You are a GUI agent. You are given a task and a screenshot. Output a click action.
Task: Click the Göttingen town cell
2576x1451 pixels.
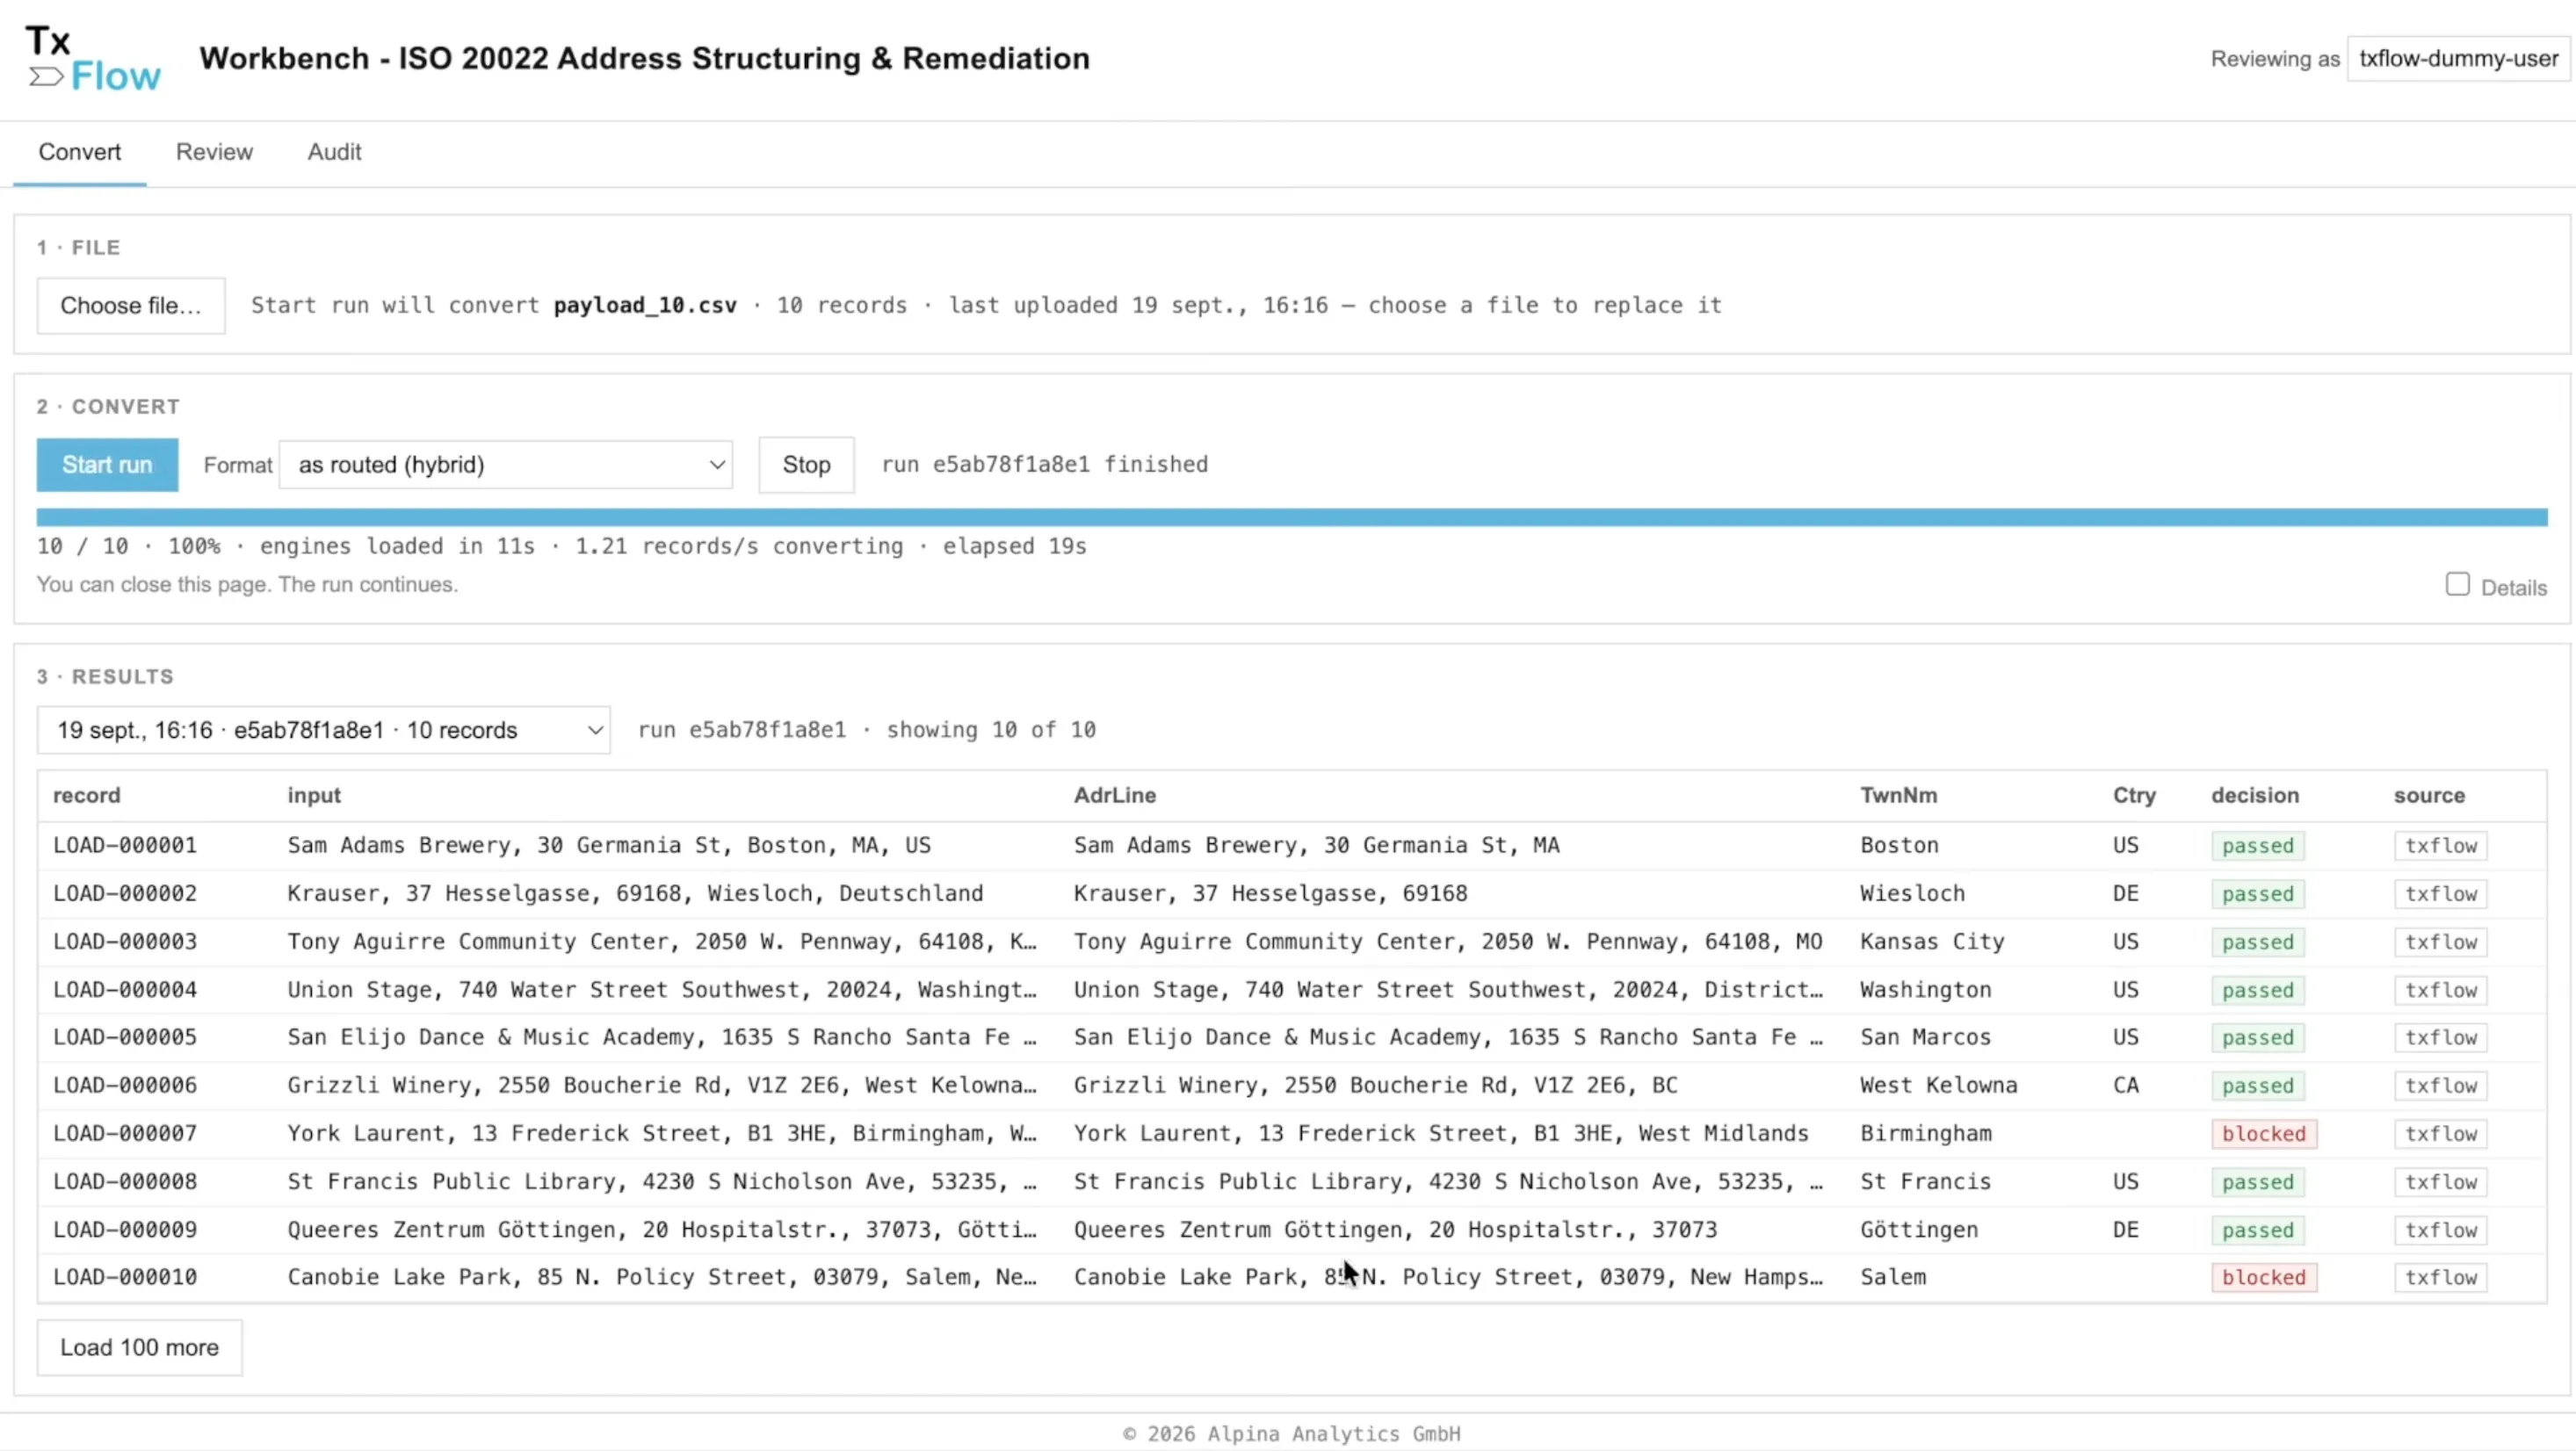click(x=1919, y=1229)
